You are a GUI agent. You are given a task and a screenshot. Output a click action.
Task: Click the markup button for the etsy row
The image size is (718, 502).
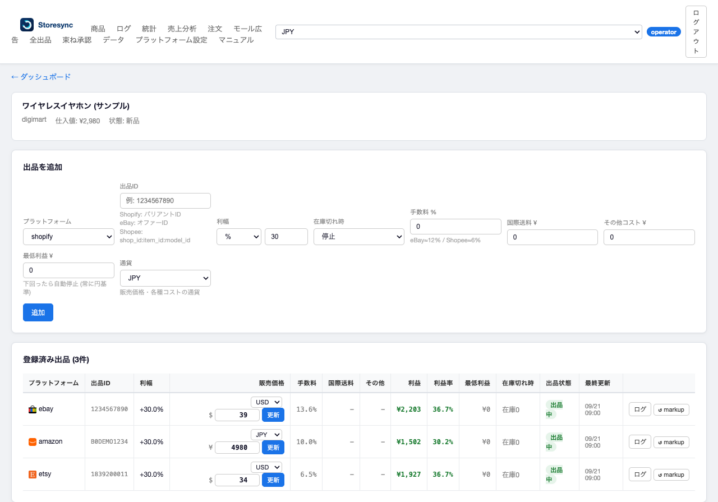[671, 475]
